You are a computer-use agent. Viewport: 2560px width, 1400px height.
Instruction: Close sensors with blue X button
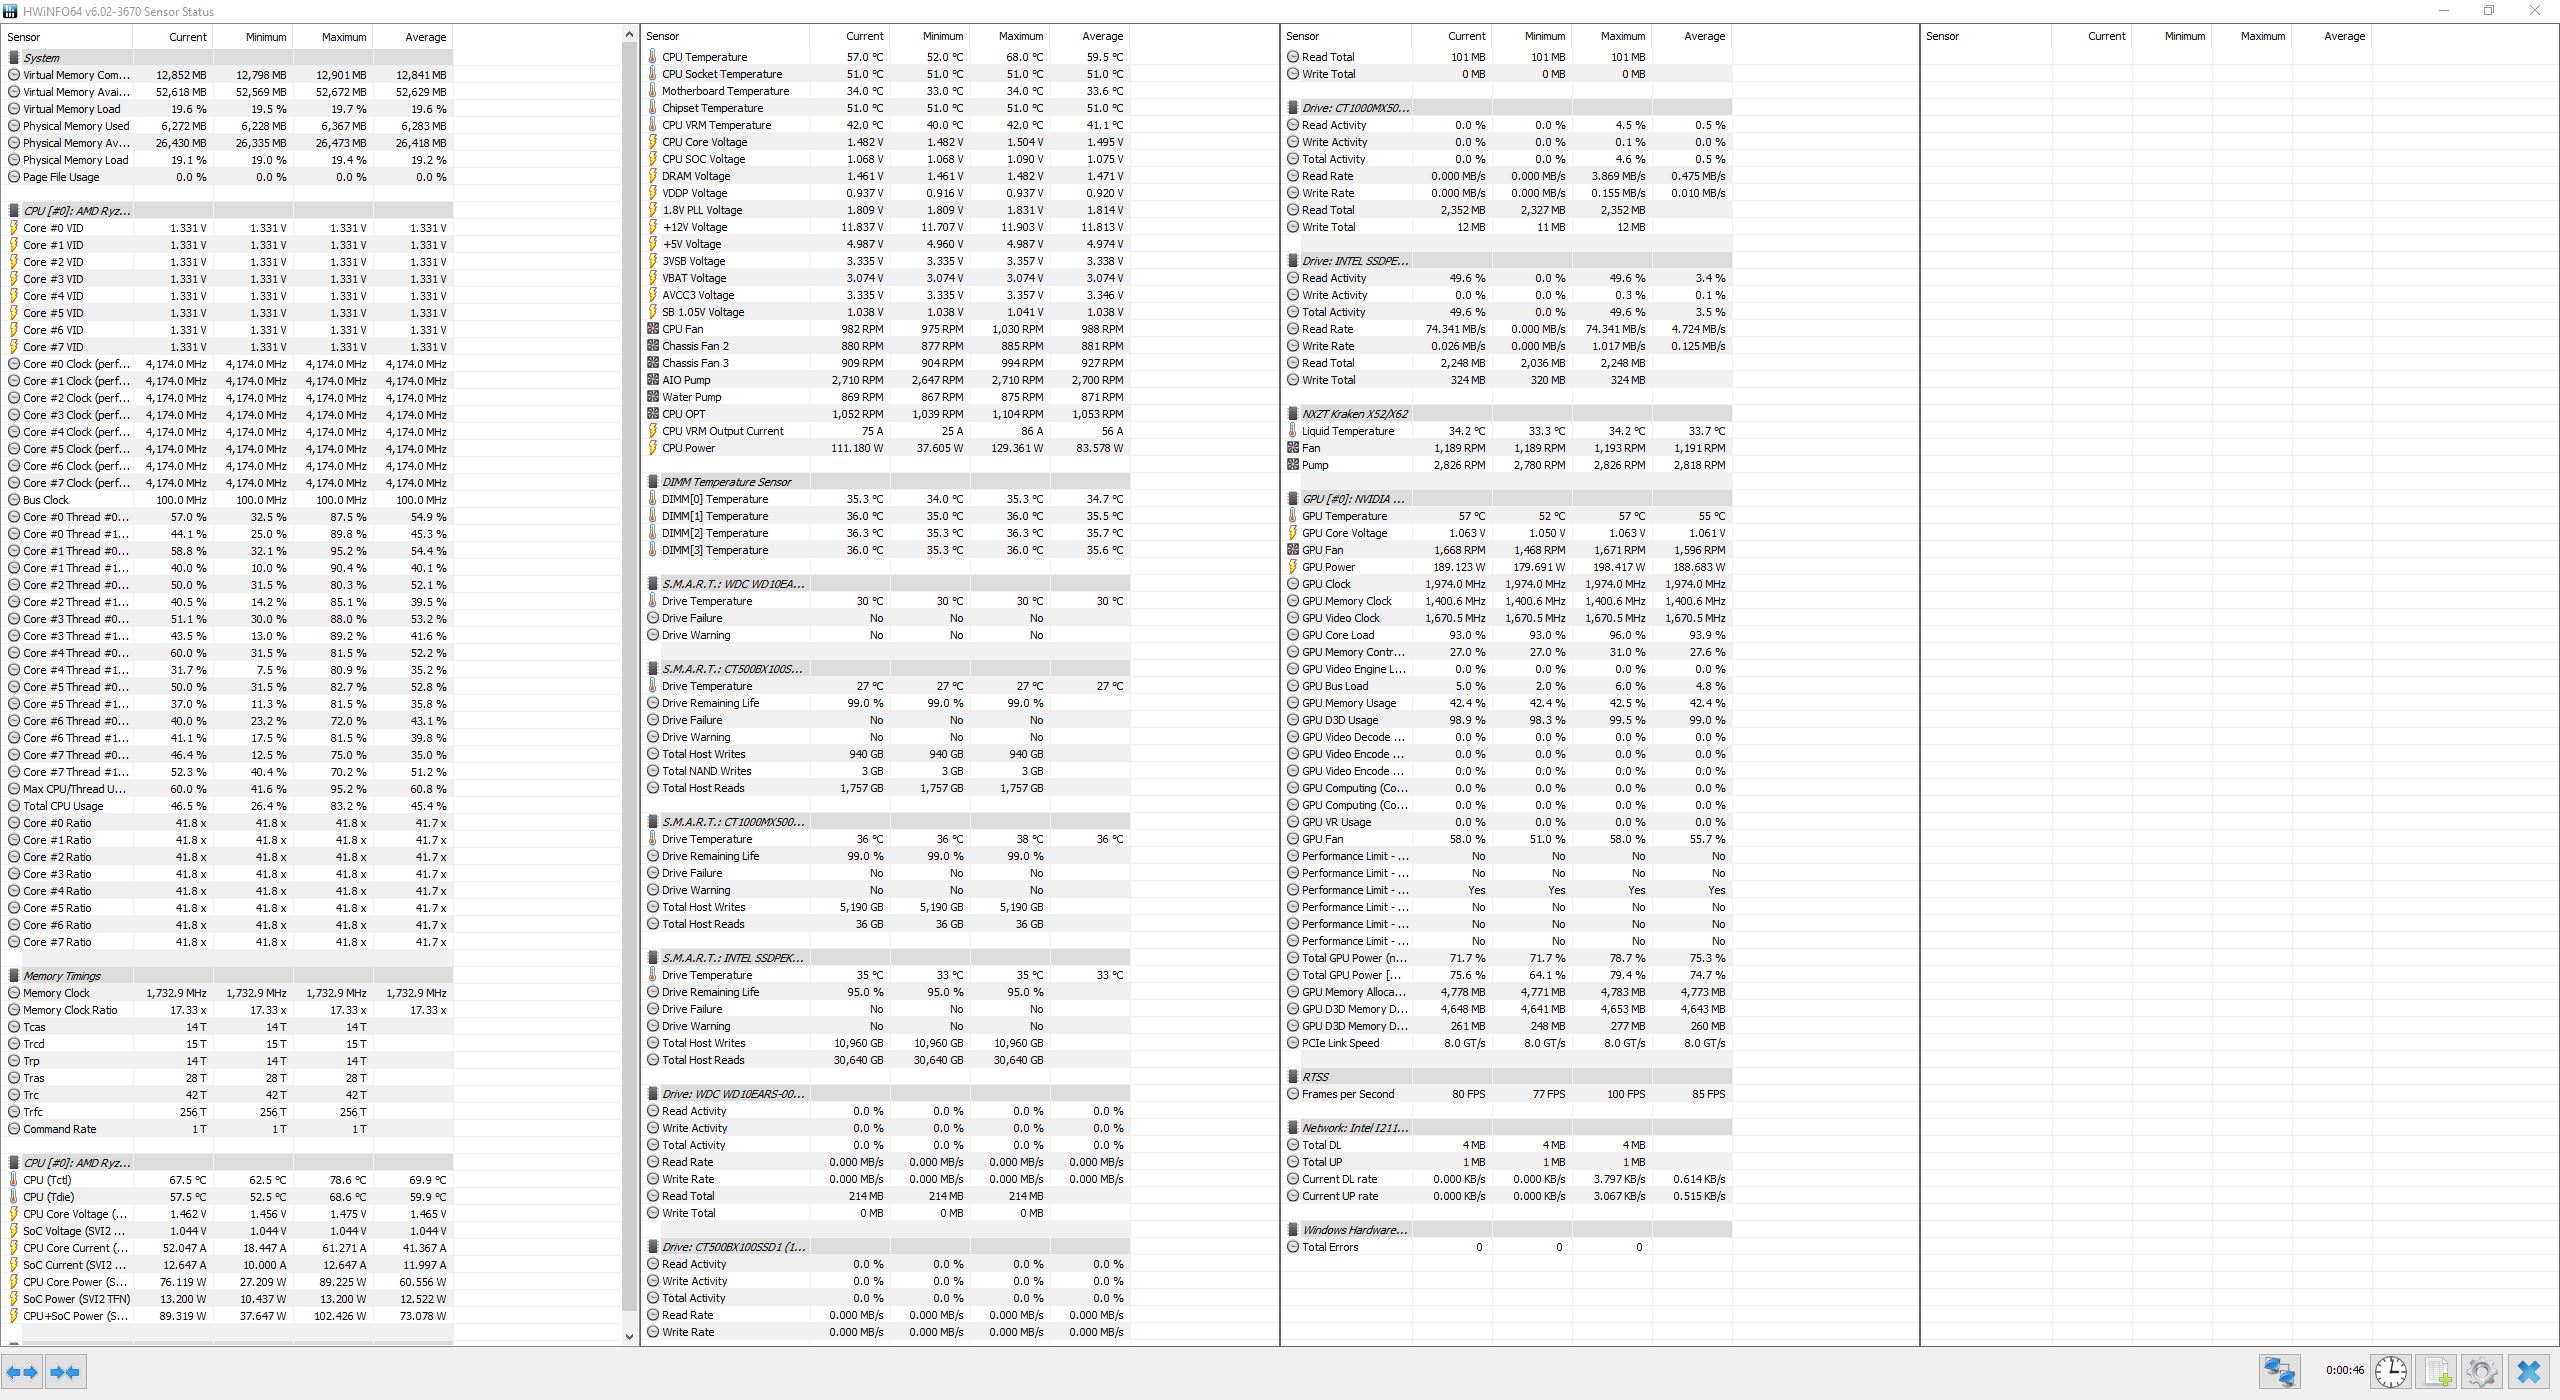pyautogui.click(x=2529, y=1371)
